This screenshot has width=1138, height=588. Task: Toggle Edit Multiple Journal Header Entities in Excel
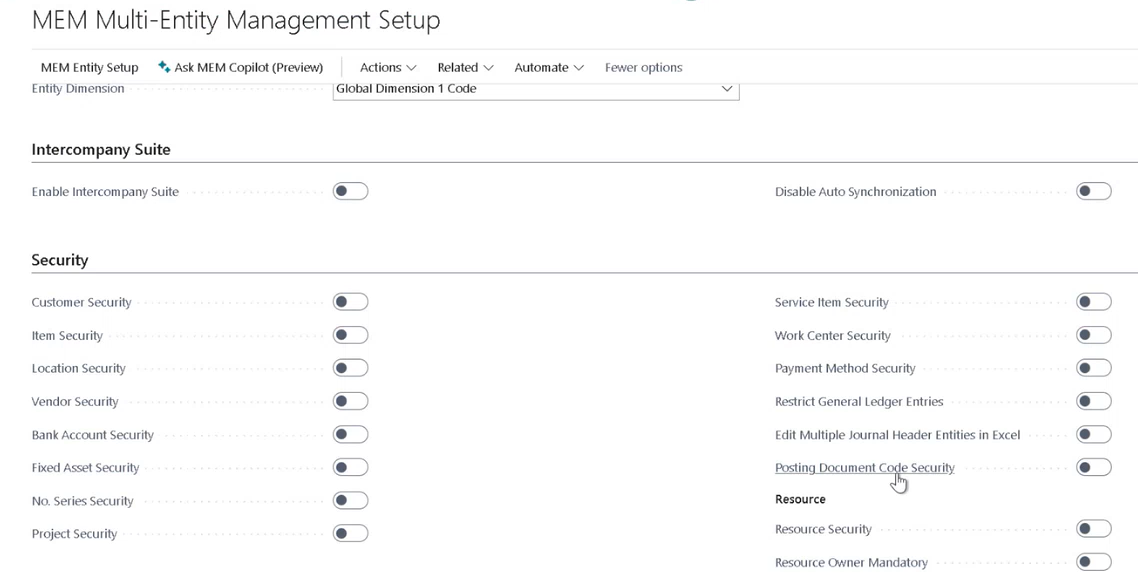1094,434
